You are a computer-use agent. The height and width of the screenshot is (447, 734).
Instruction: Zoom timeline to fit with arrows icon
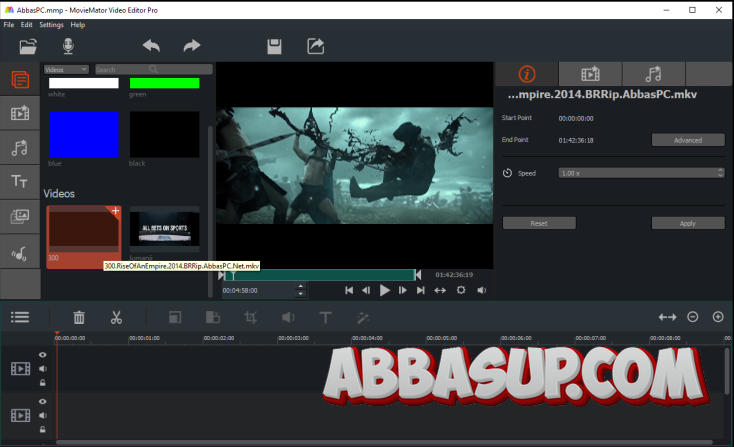667,317
